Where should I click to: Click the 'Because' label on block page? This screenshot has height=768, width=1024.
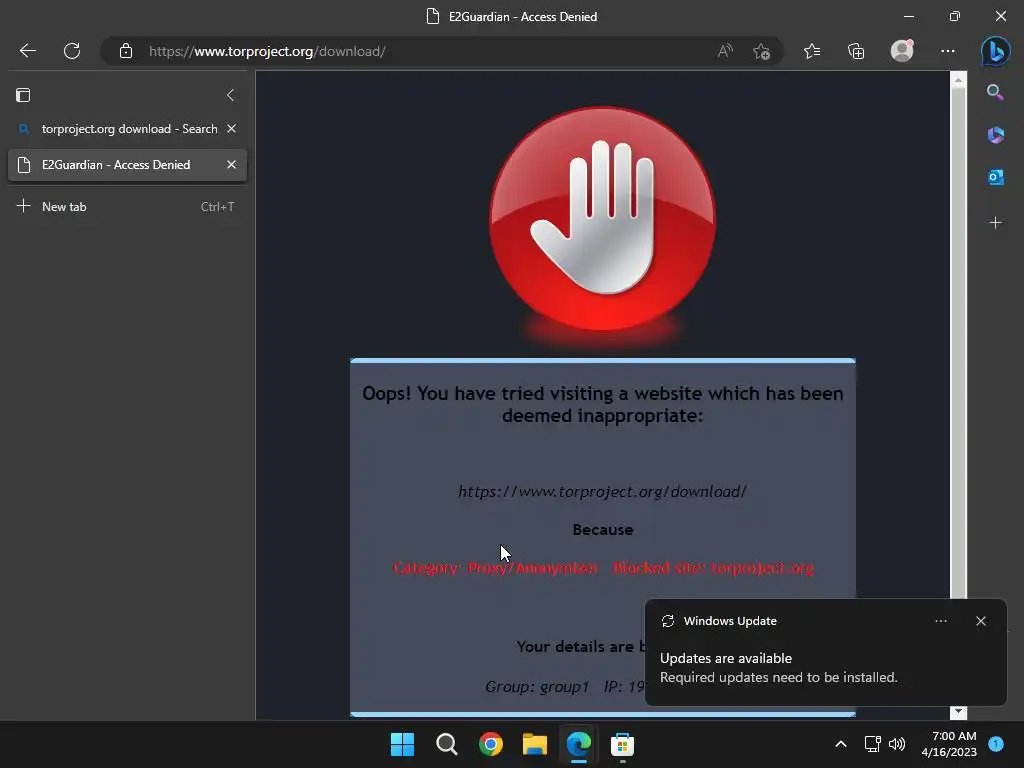[603, 530]
